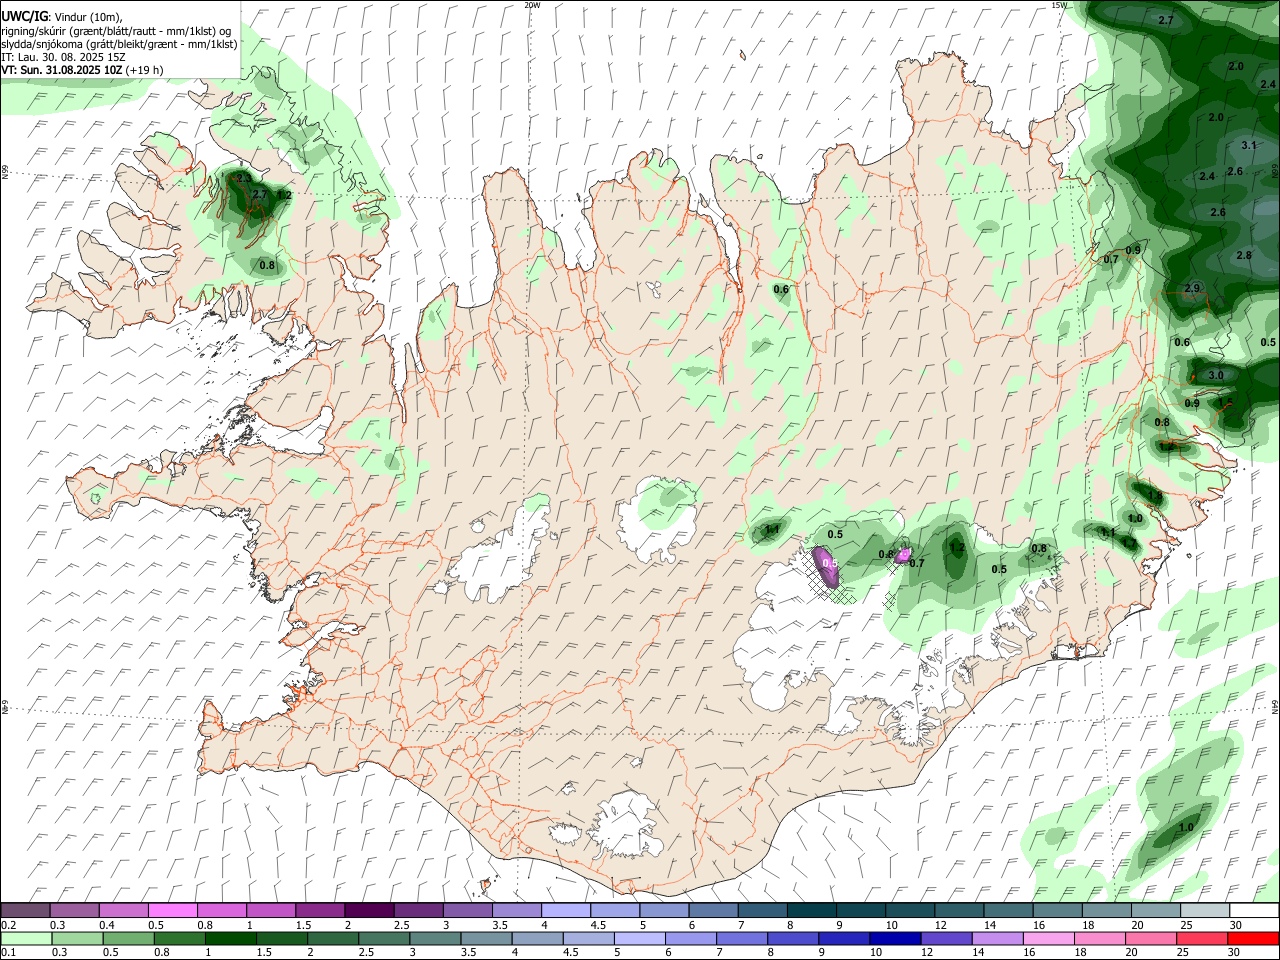Pick the 5–6 pale blue swatch, lower legend
Viewport: 1280px width, 960px height.
click(x=640, y=939)
